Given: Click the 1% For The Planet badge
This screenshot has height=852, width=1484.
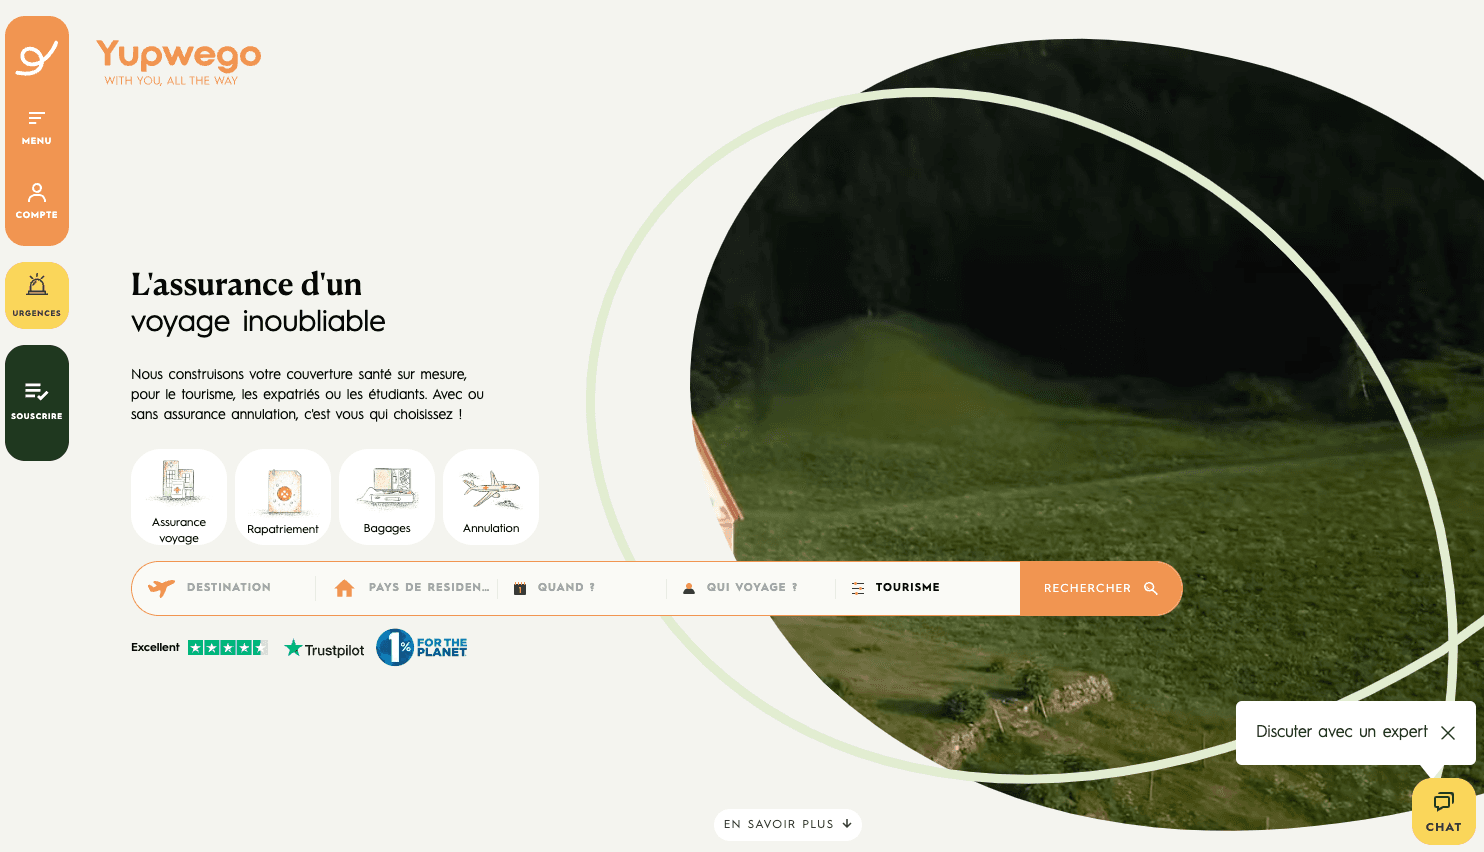Looking at the screenshot, I should click(422, 647).
